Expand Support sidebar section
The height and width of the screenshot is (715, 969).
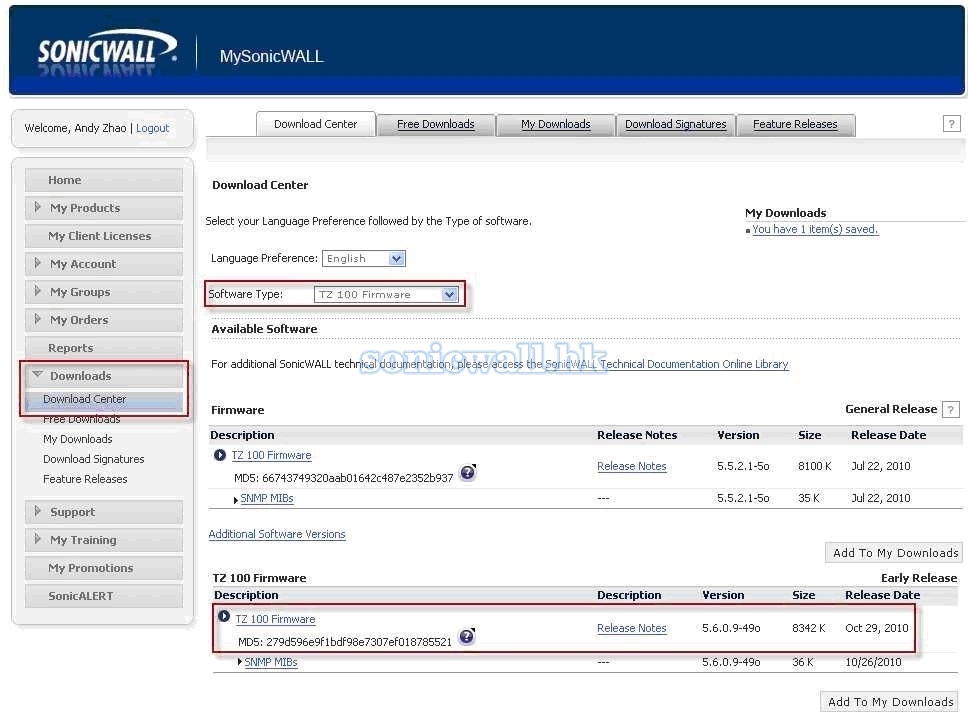click(x=104, y=512)
